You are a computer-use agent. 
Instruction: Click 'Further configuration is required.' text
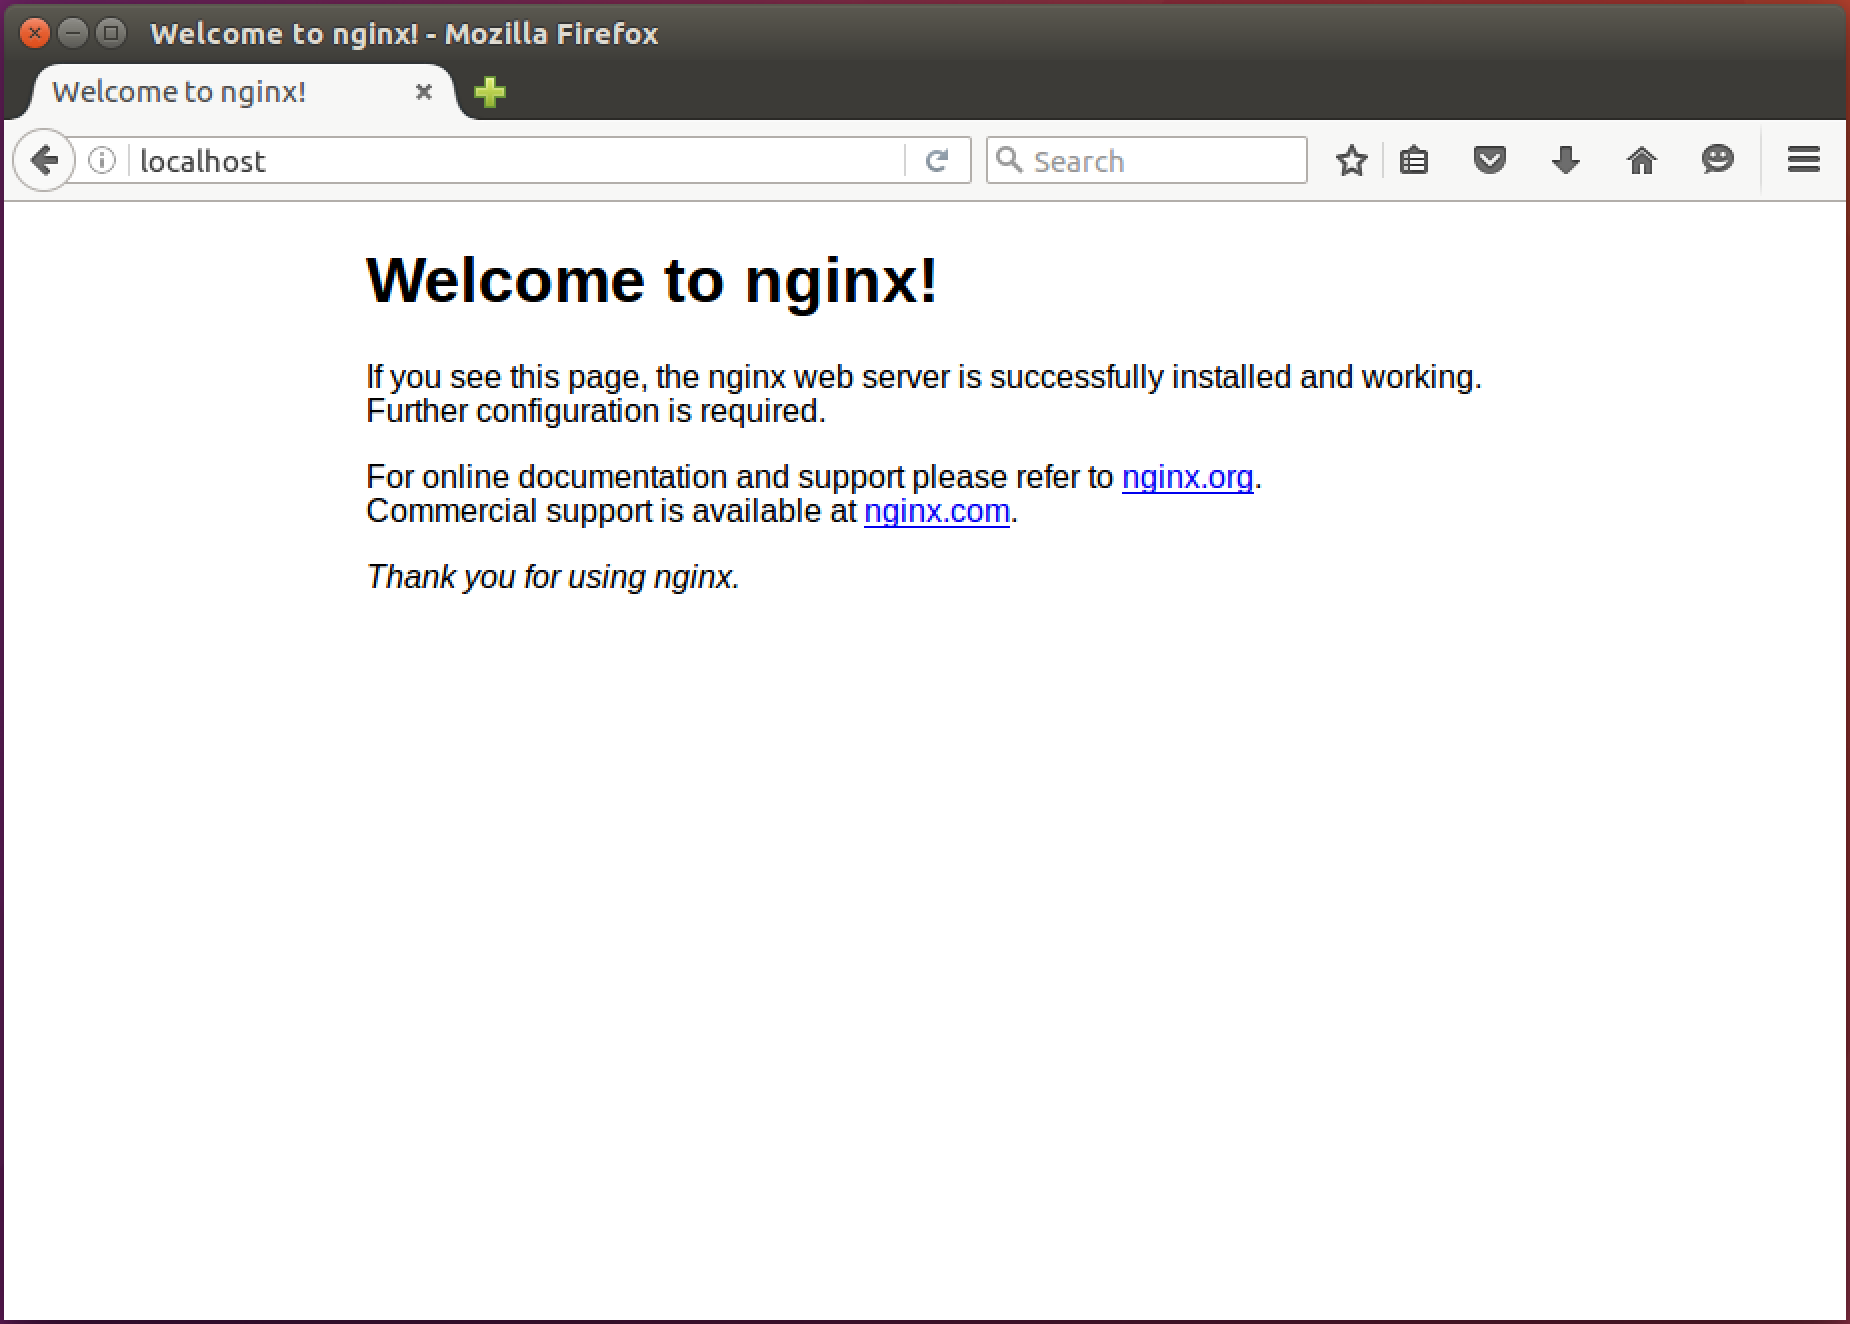[596, 411]
